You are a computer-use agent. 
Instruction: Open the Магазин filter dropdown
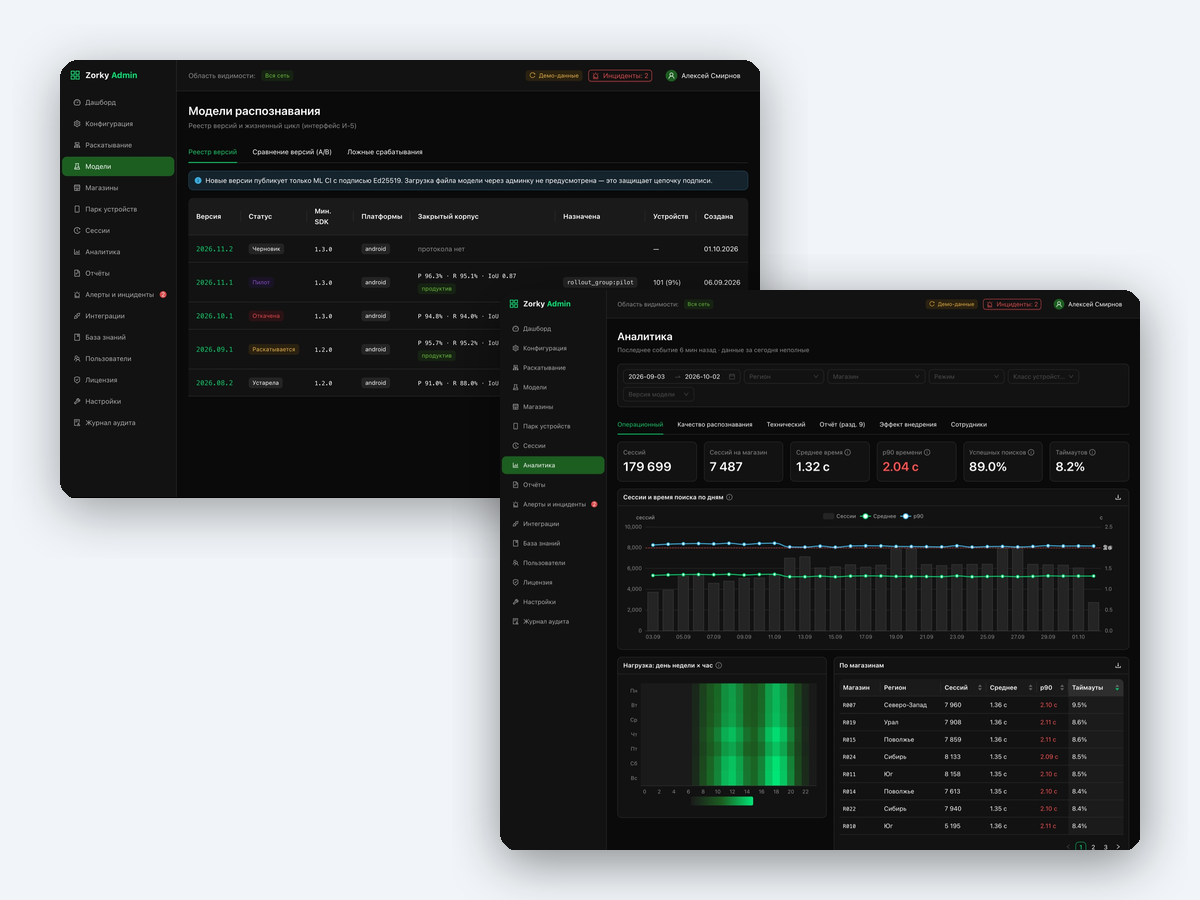876,377
